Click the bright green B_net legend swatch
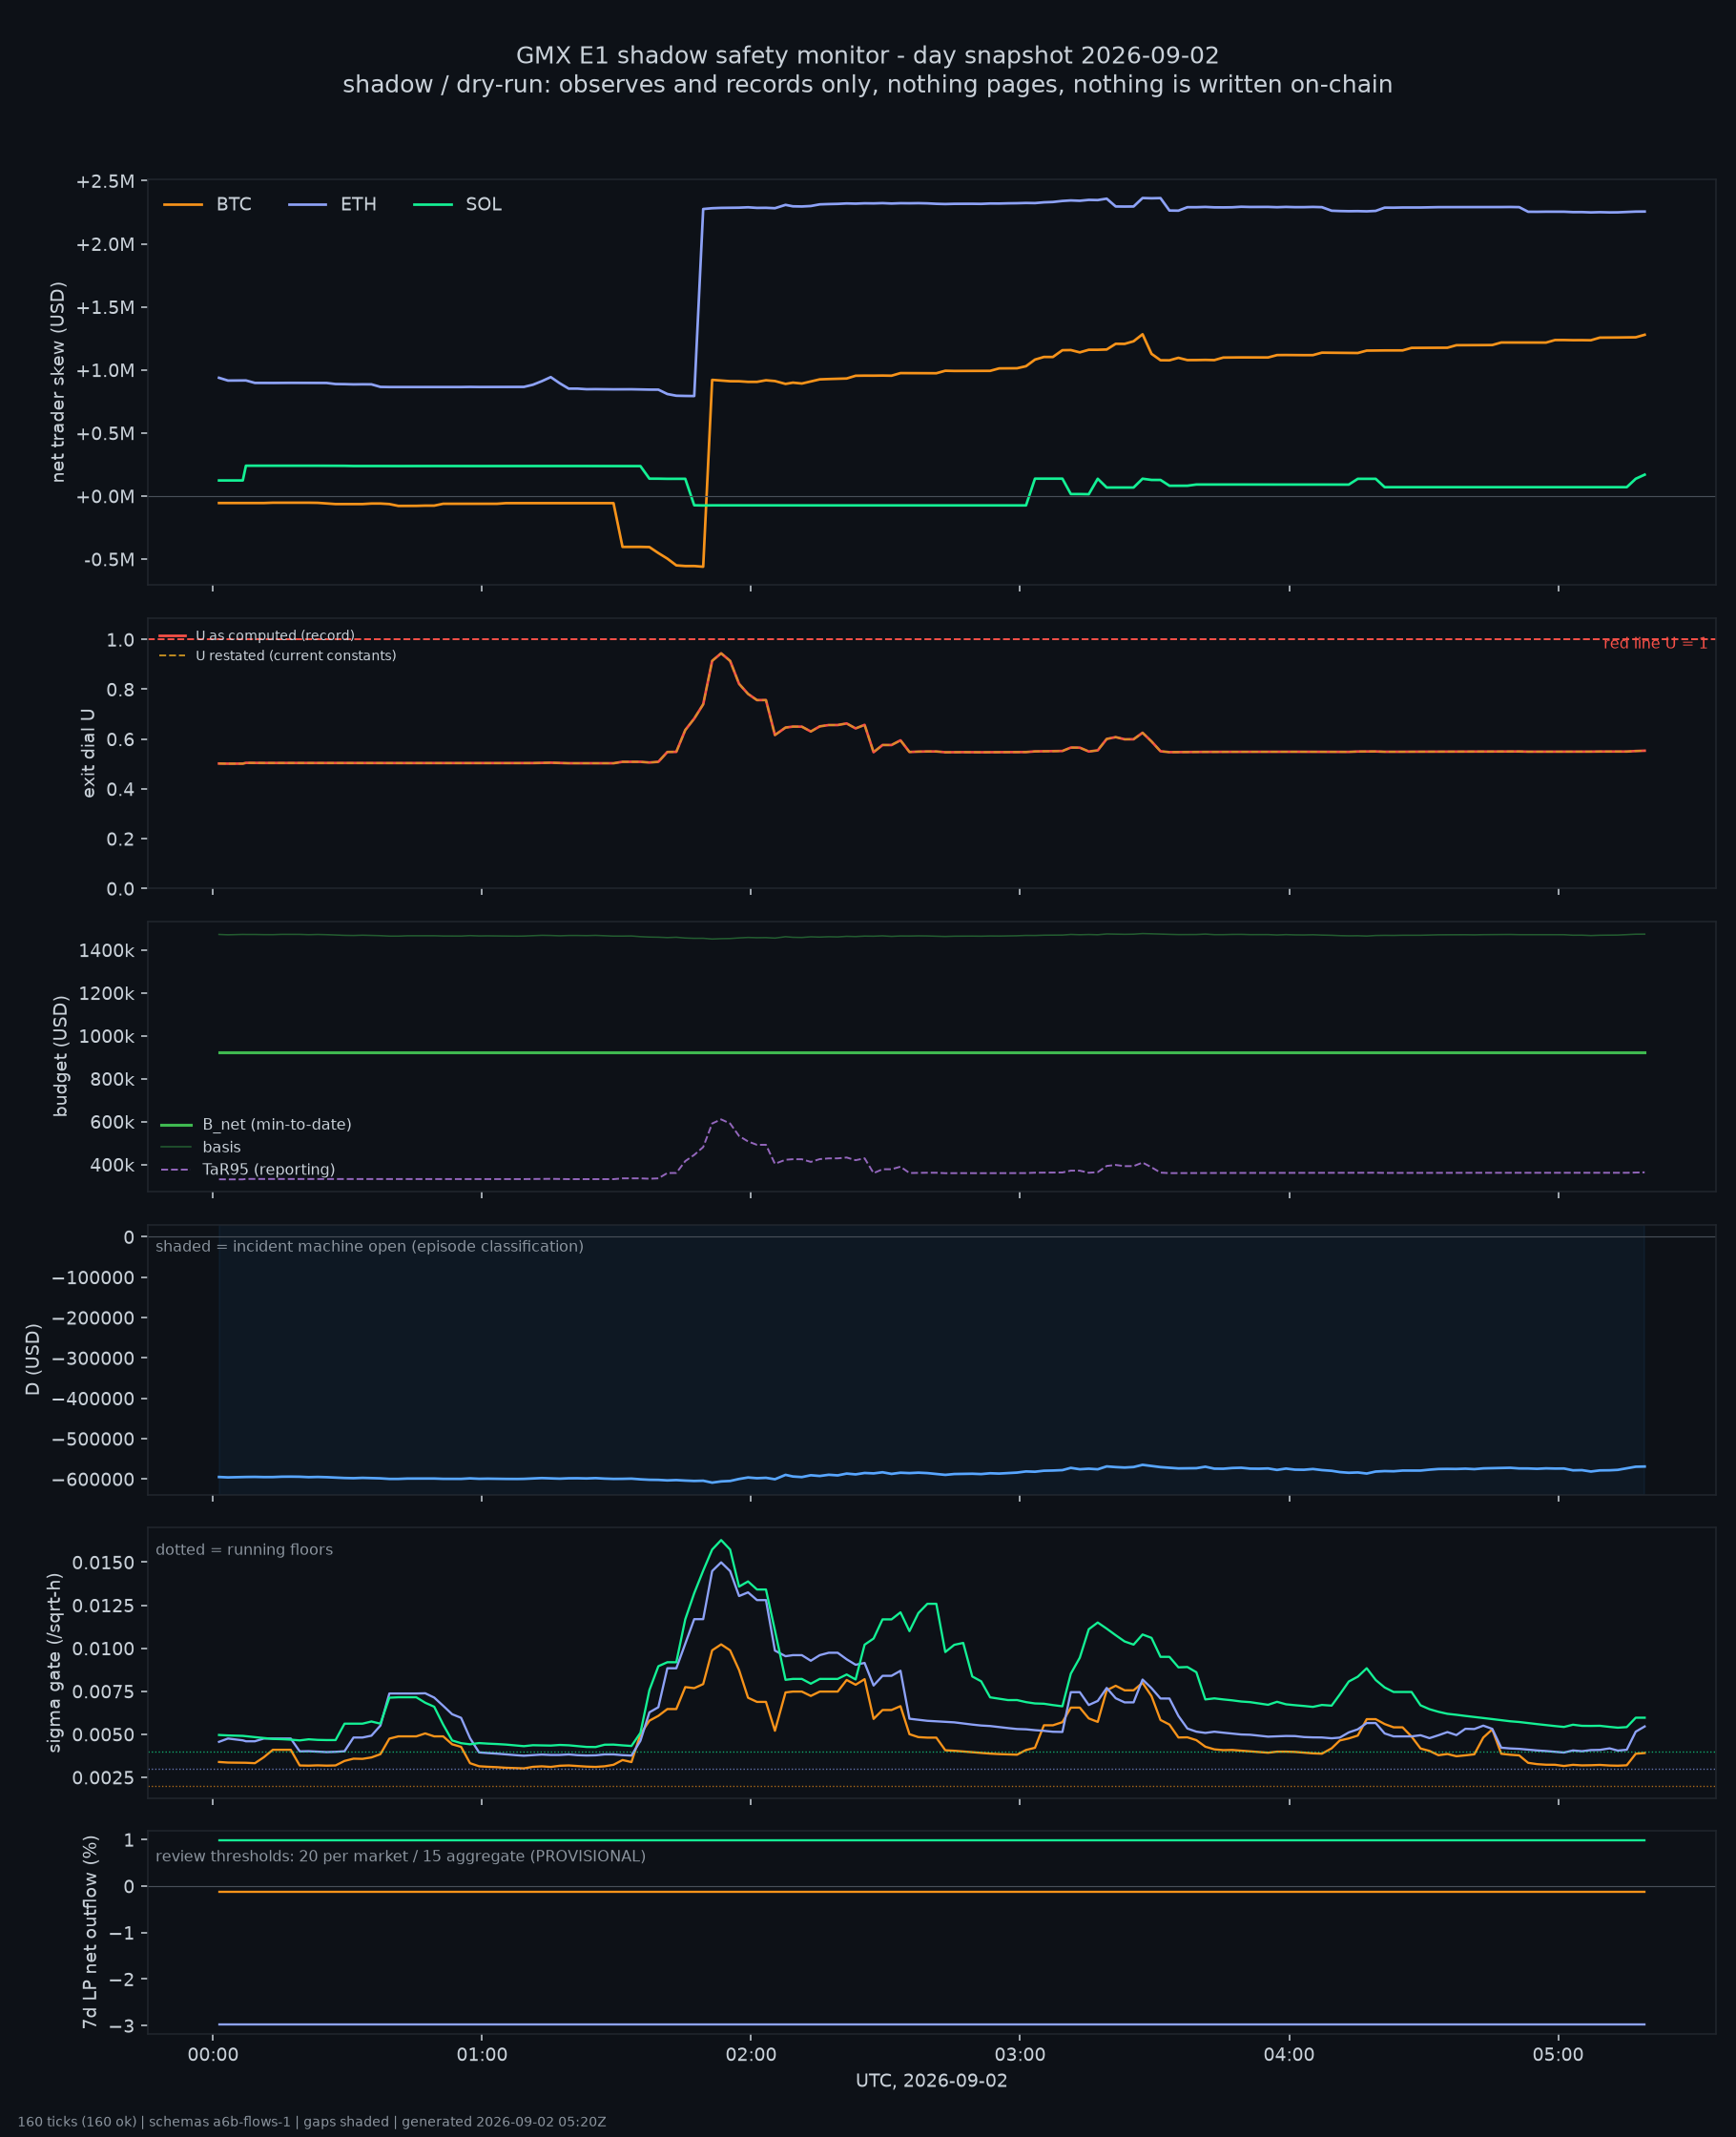 click(176, 1125)
